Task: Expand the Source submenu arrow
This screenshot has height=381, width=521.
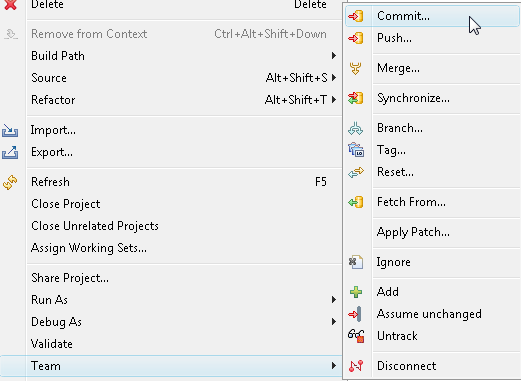Action: (x=334, y=78)
